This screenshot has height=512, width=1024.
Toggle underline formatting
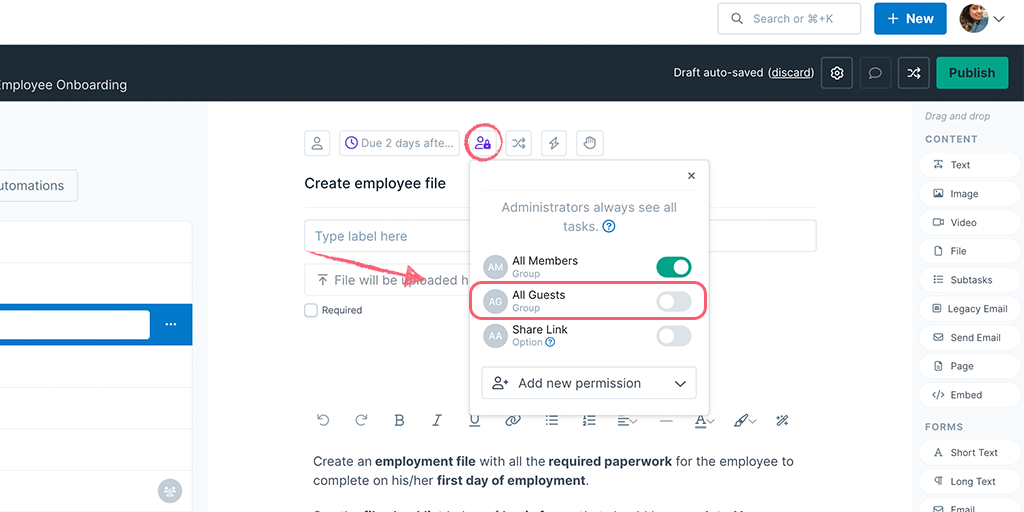[x=475, y=421]
